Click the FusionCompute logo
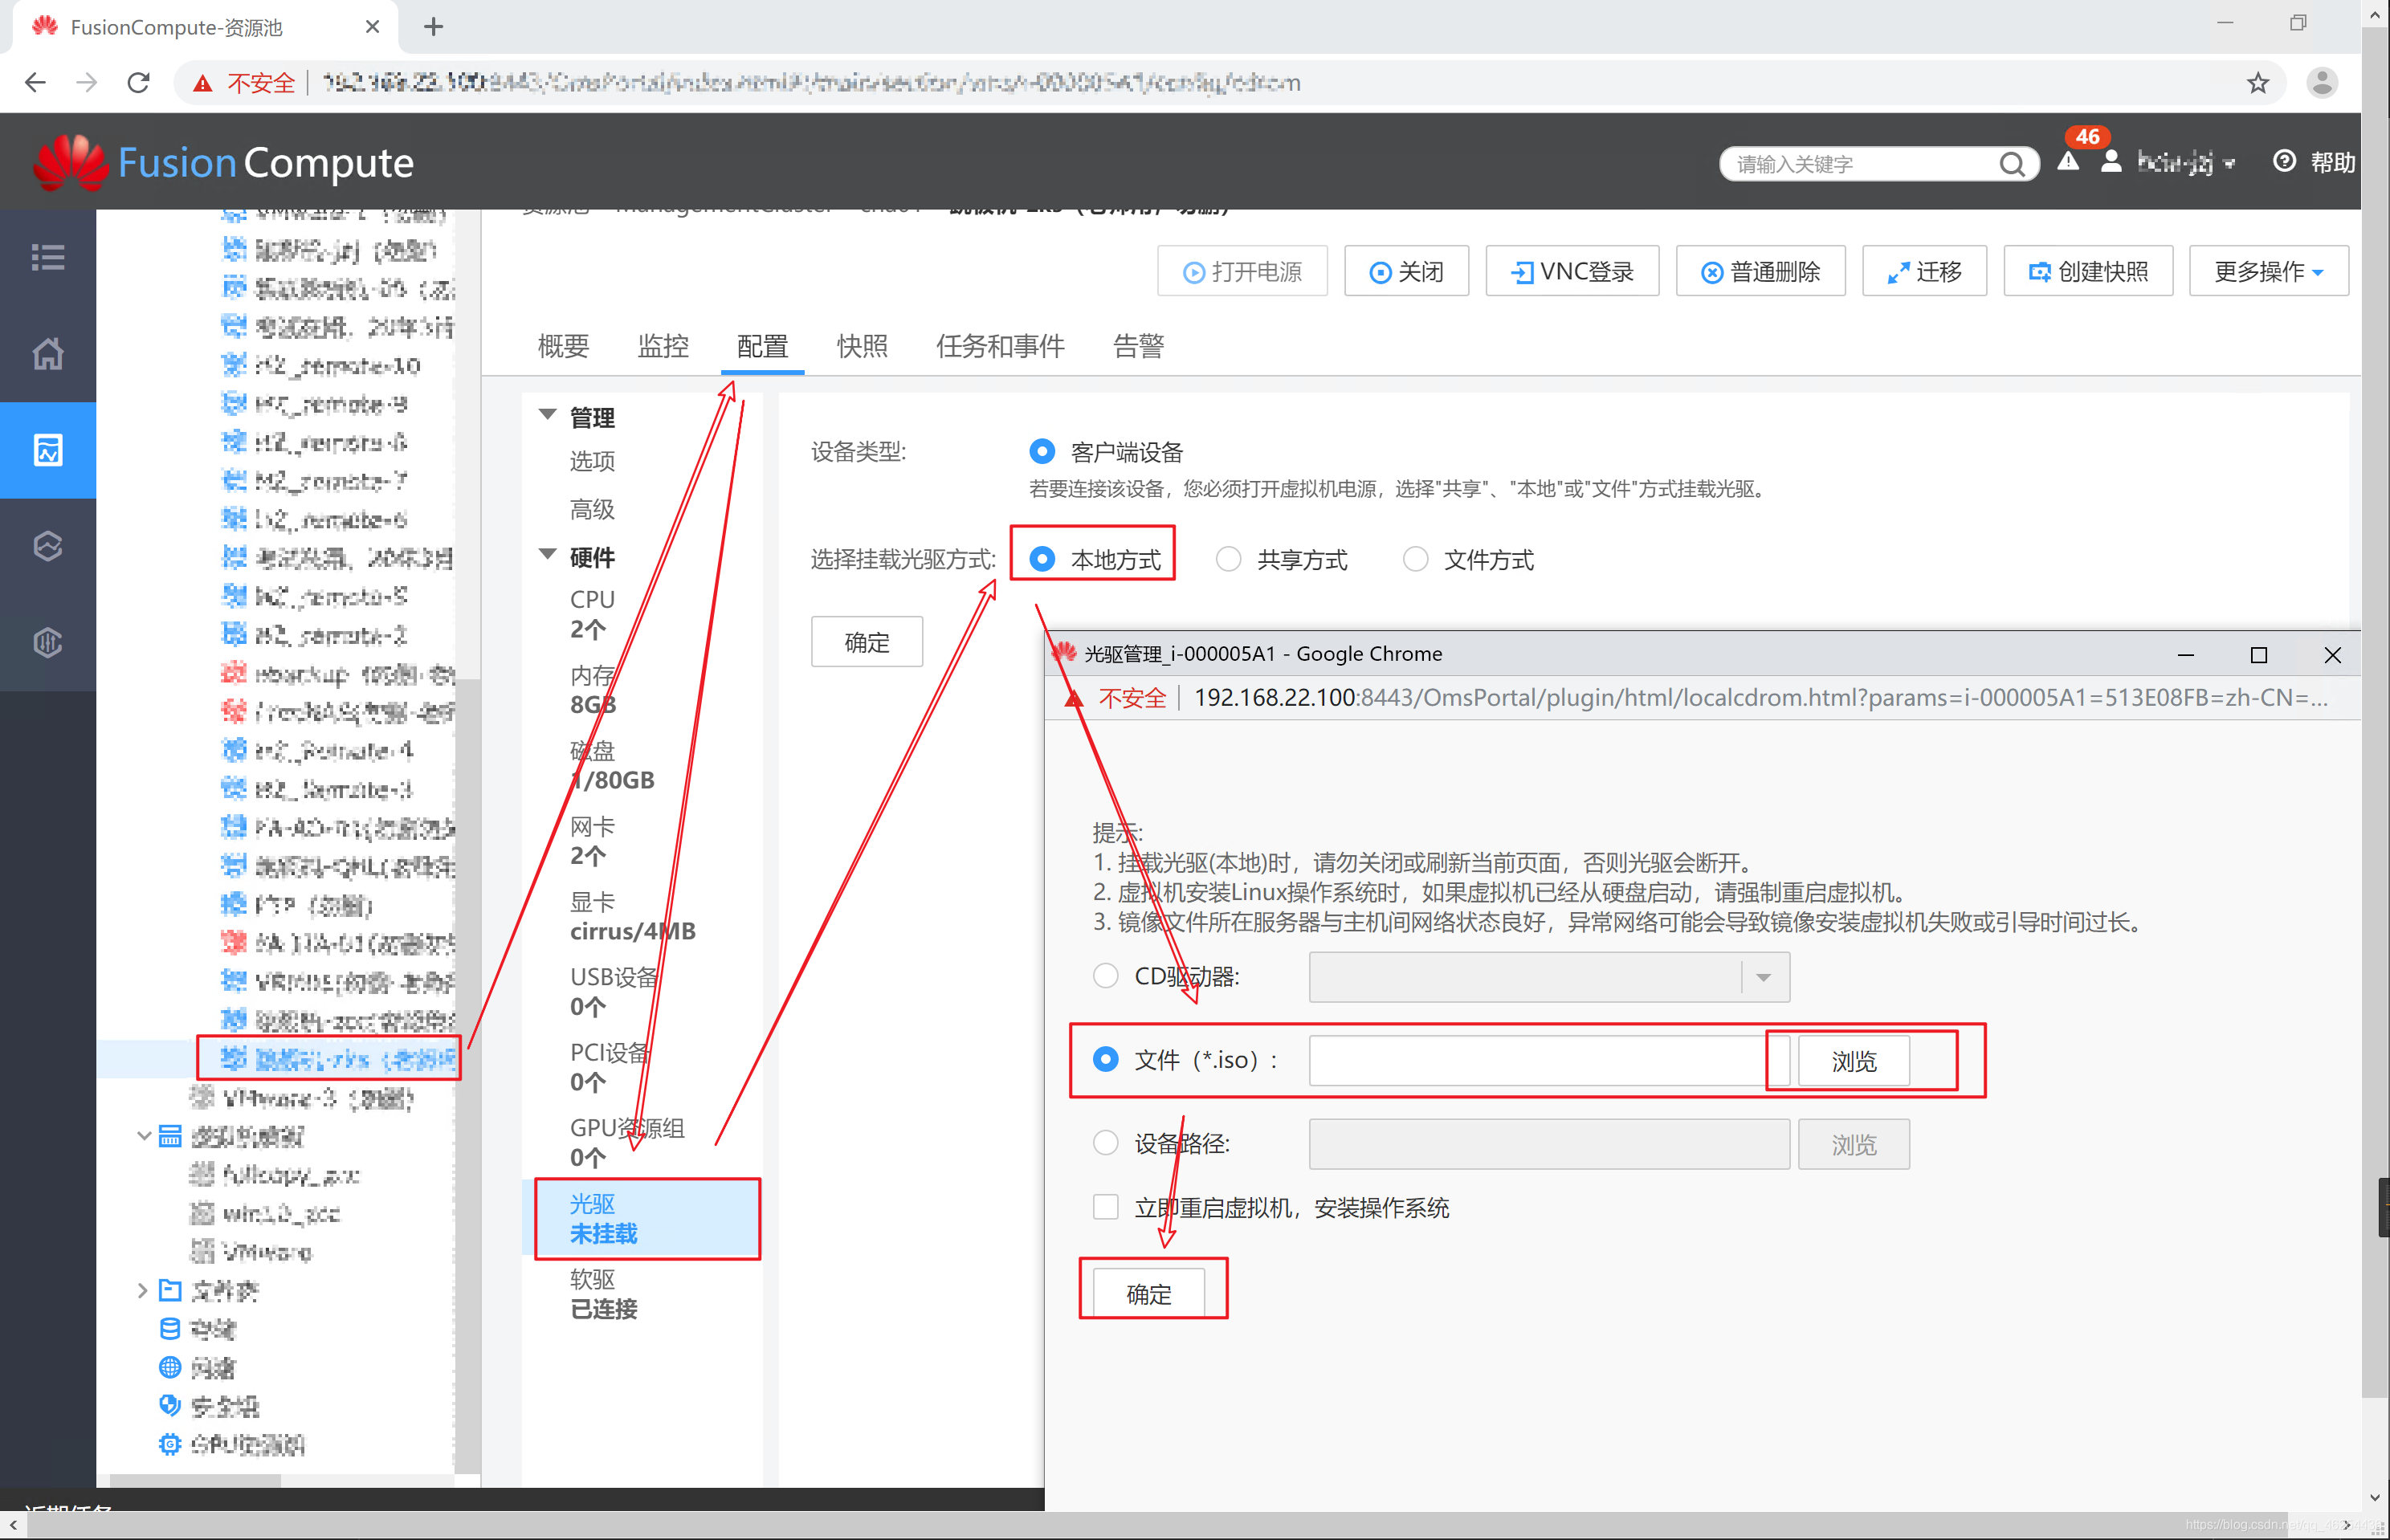Screen dimensions: 2390x1540 (x=222, y=162)
